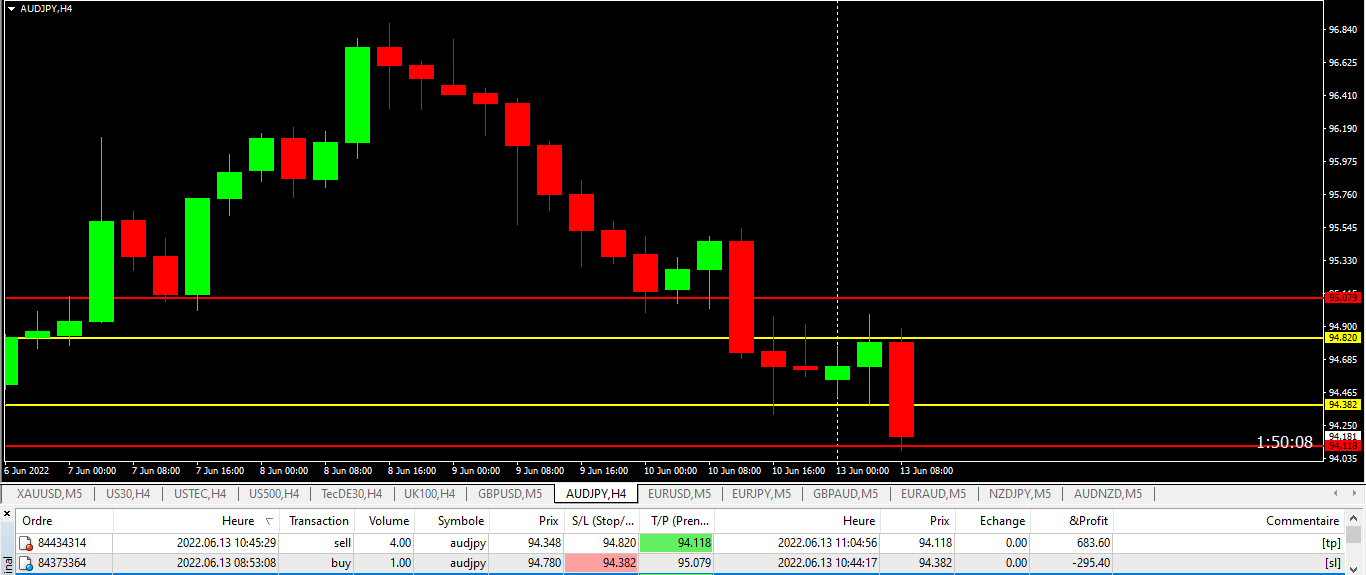Close the terminal panel with X
The image size is (1366, 575).
[8, 513]
